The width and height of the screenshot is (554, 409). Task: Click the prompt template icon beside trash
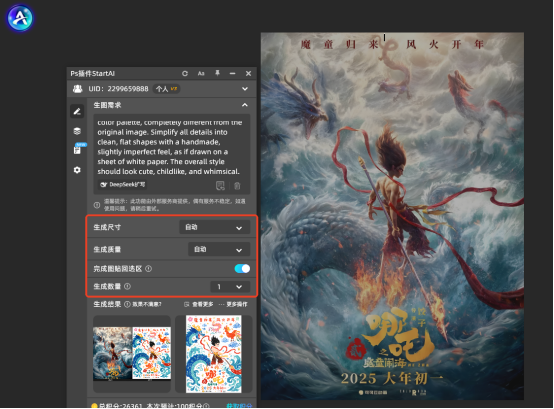point(220,185)
